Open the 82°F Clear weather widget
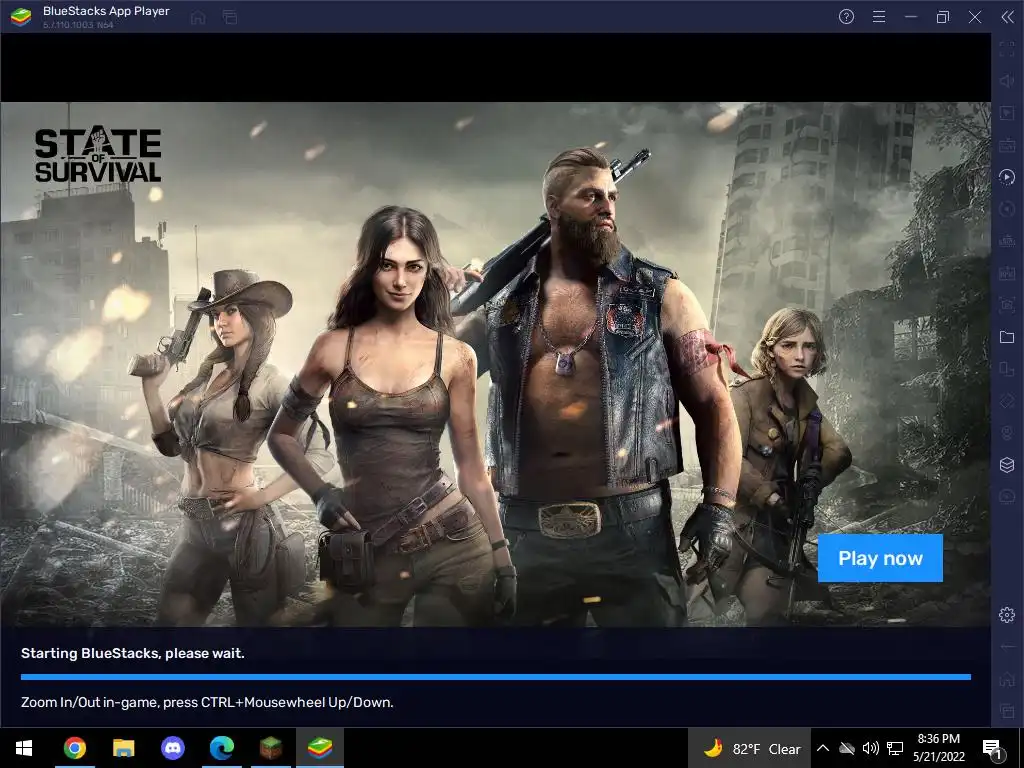 point(751,748)
